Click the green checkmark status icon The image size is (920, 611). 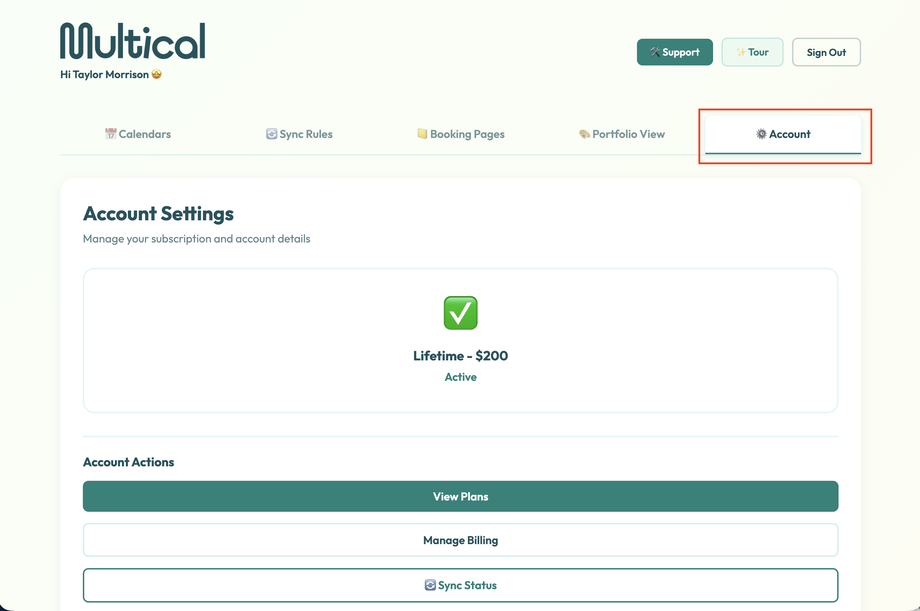click(461, 313)
